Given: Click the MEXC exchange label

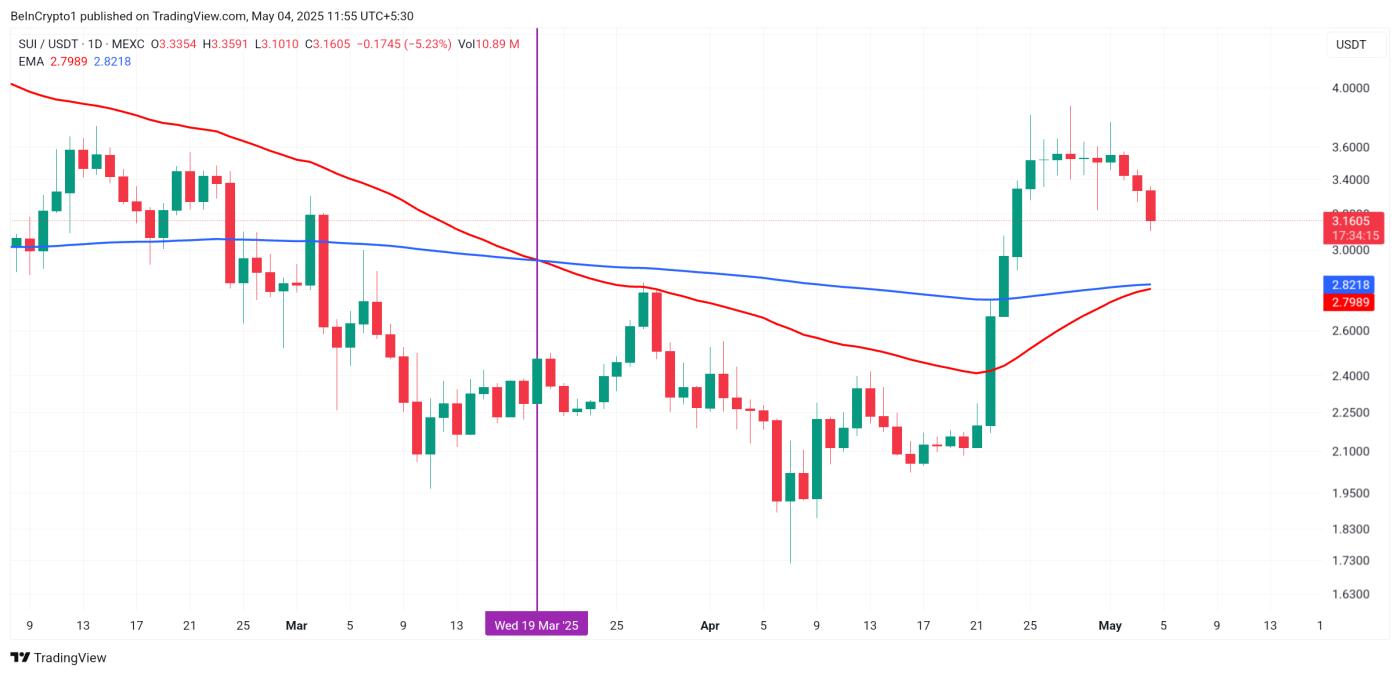Looking at the screenshot, I should [129, 44].
